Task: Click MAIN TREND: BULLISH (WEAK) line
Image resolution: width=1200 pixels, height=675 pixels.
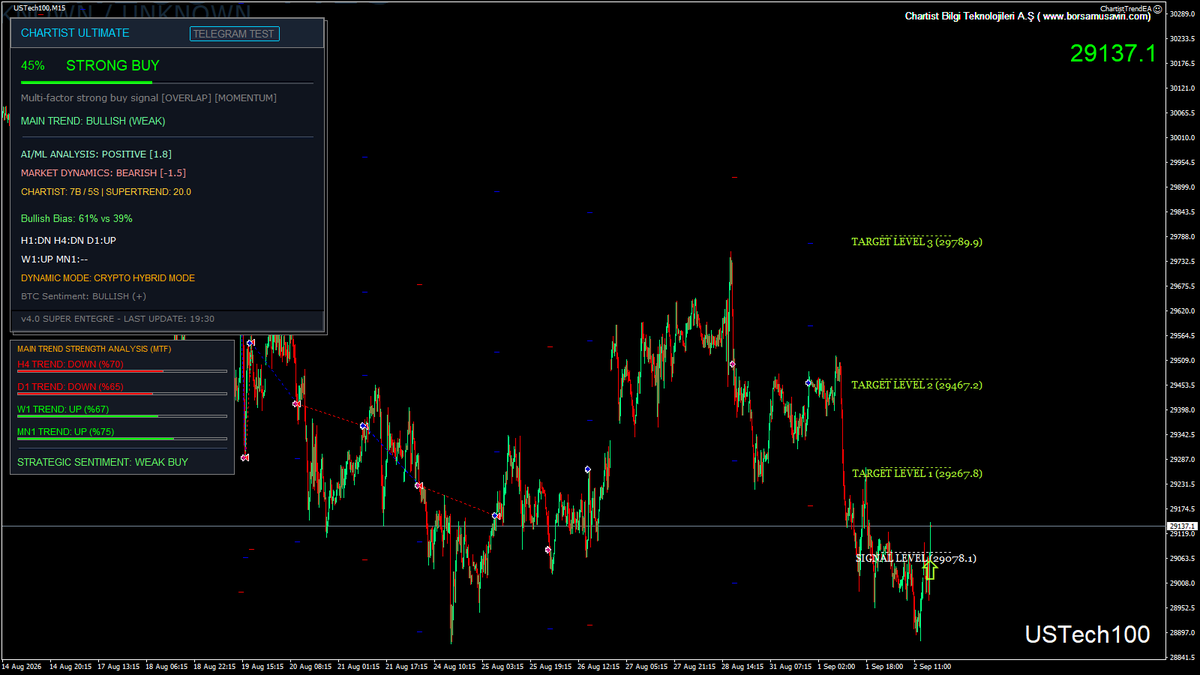Action: pyautogui.click(x=93, y=121)
